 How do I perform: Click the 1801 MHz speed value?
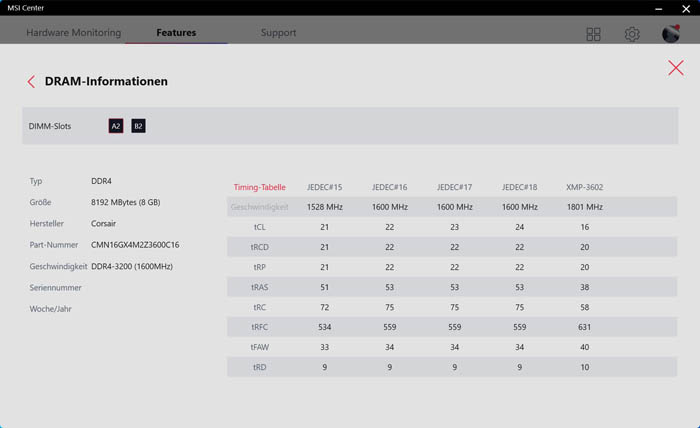coord(584,207)
